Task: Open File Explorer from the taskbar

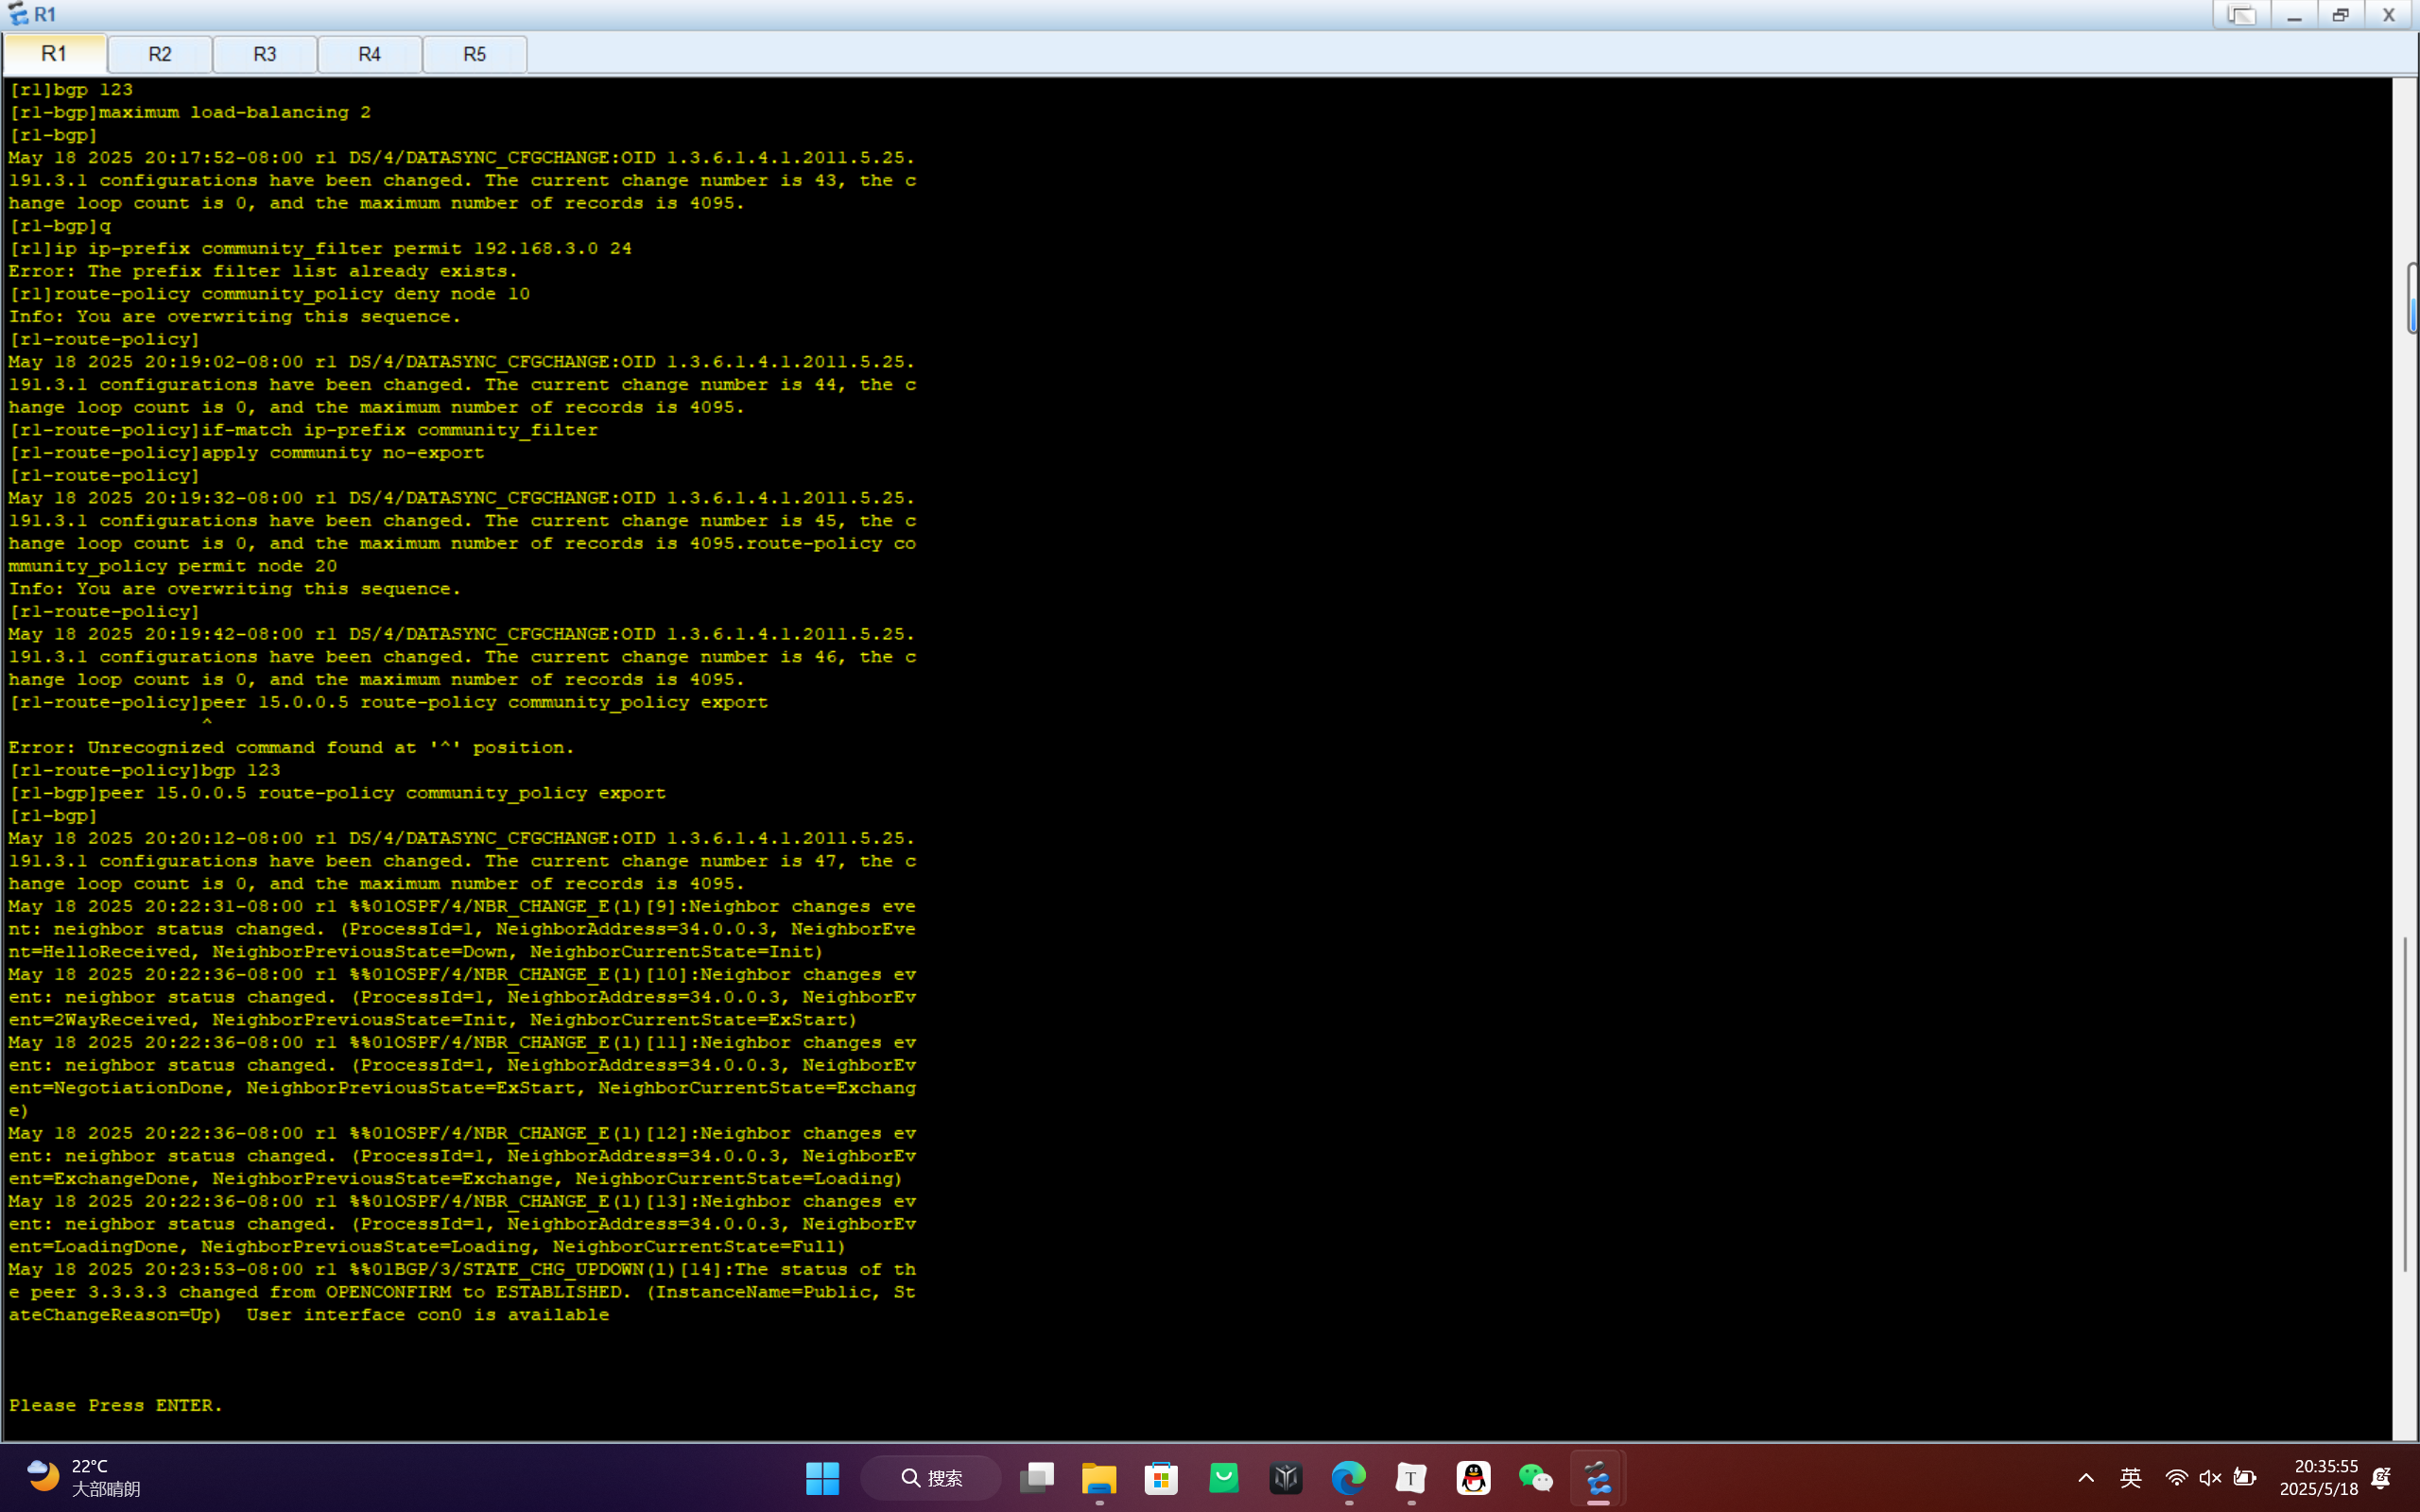Action: click(1099, 1477)
